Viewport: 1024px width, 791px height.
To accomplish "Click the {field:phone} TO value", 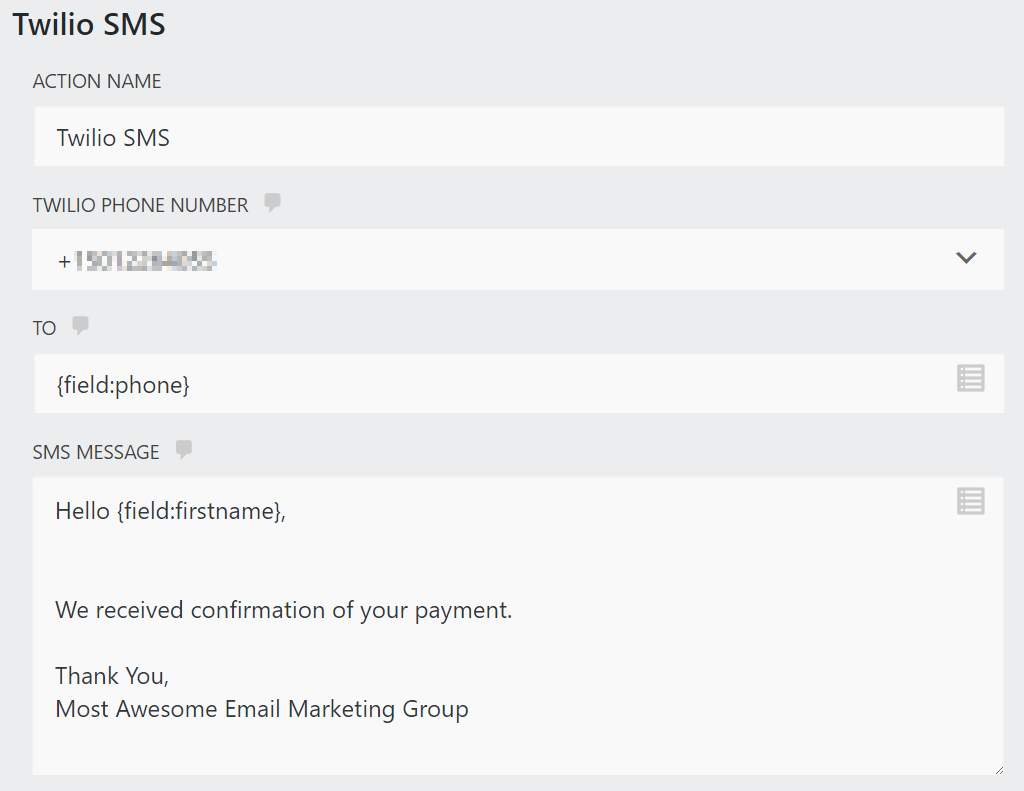I will click(124, 383).
